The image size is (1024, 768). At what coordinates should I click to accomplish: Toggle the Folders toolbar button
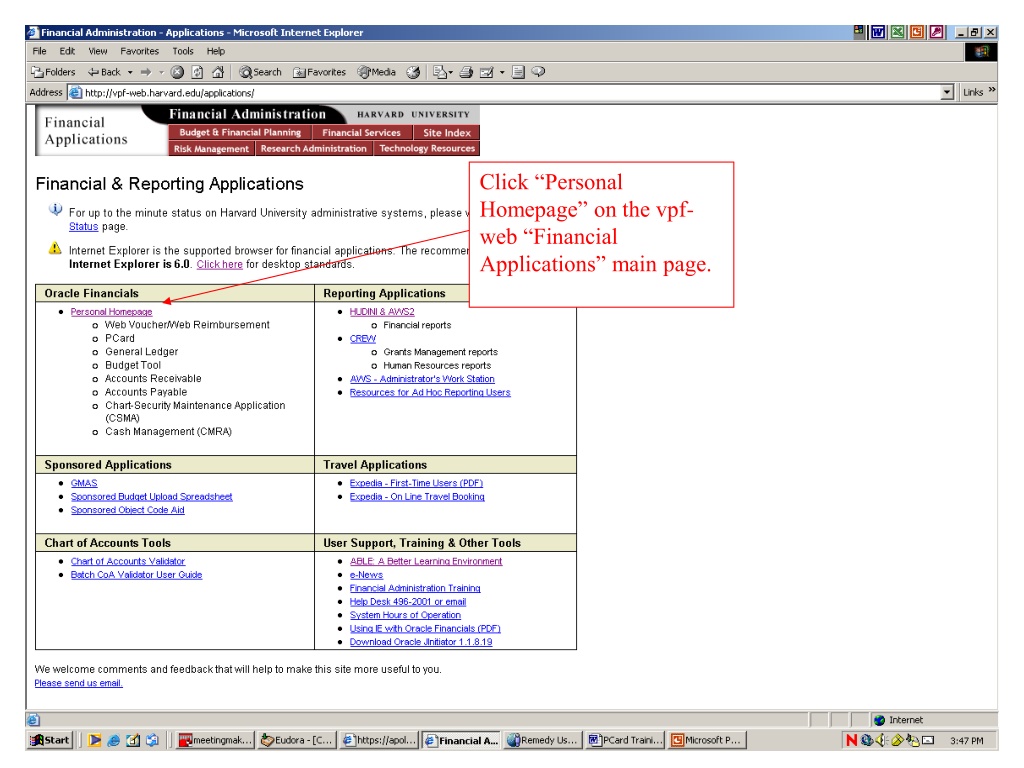coord(54,72)
